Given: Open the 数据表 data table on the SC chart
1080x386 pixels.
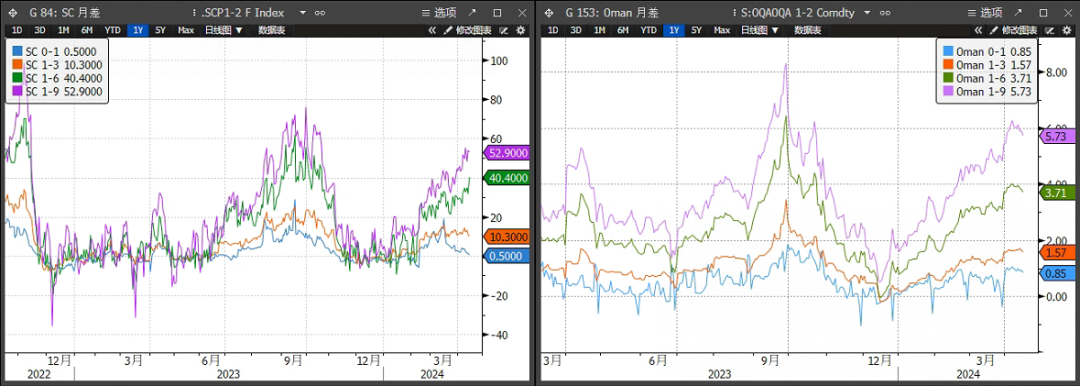Looking at the screenshot, I should [272, 30].
